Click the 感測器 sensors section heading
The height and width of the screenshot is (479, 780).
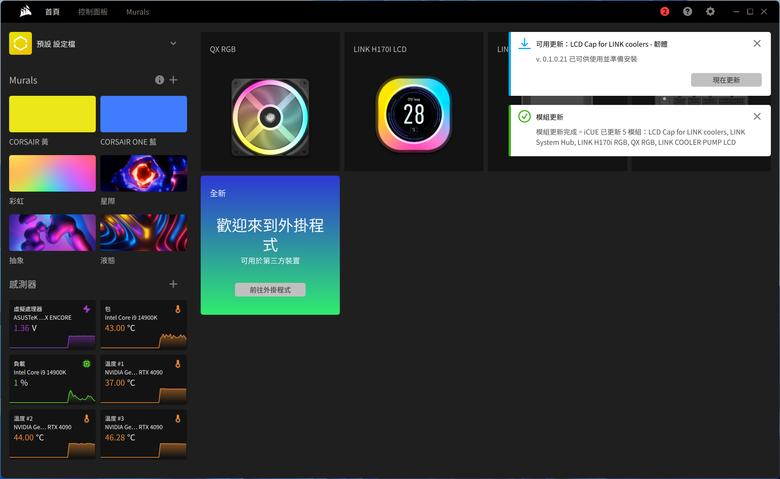[22, 284]
